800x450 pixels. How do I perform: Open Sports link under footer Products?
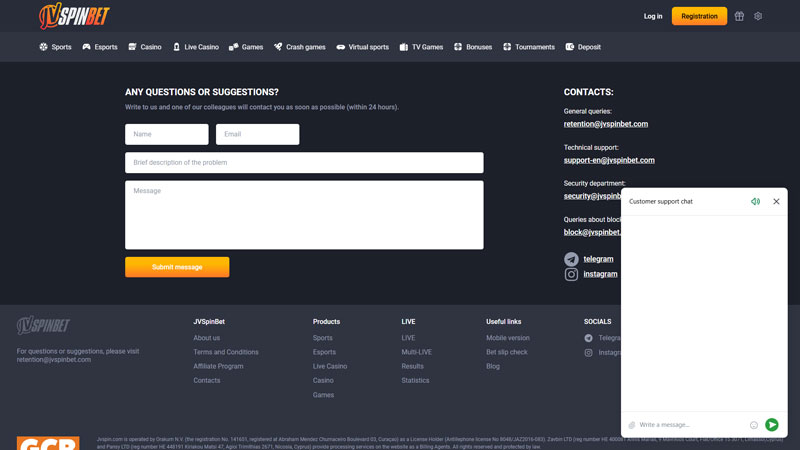(x=322, y=338)
